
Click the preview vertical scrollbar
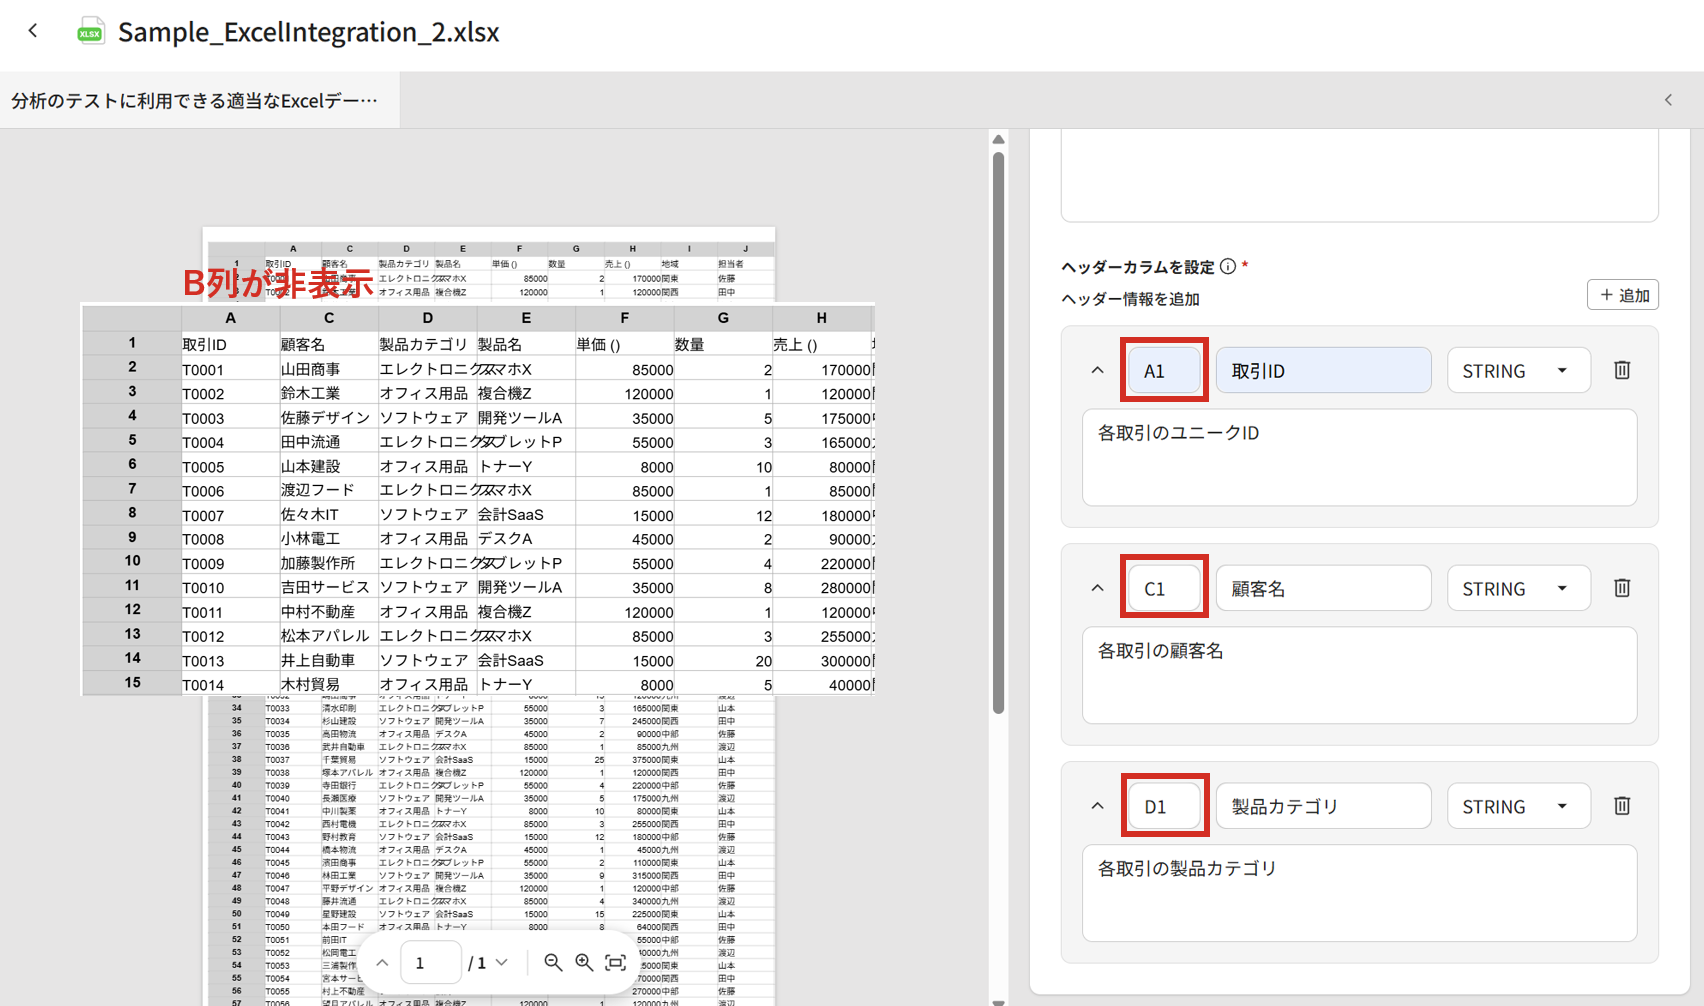[x=998, y=430]
